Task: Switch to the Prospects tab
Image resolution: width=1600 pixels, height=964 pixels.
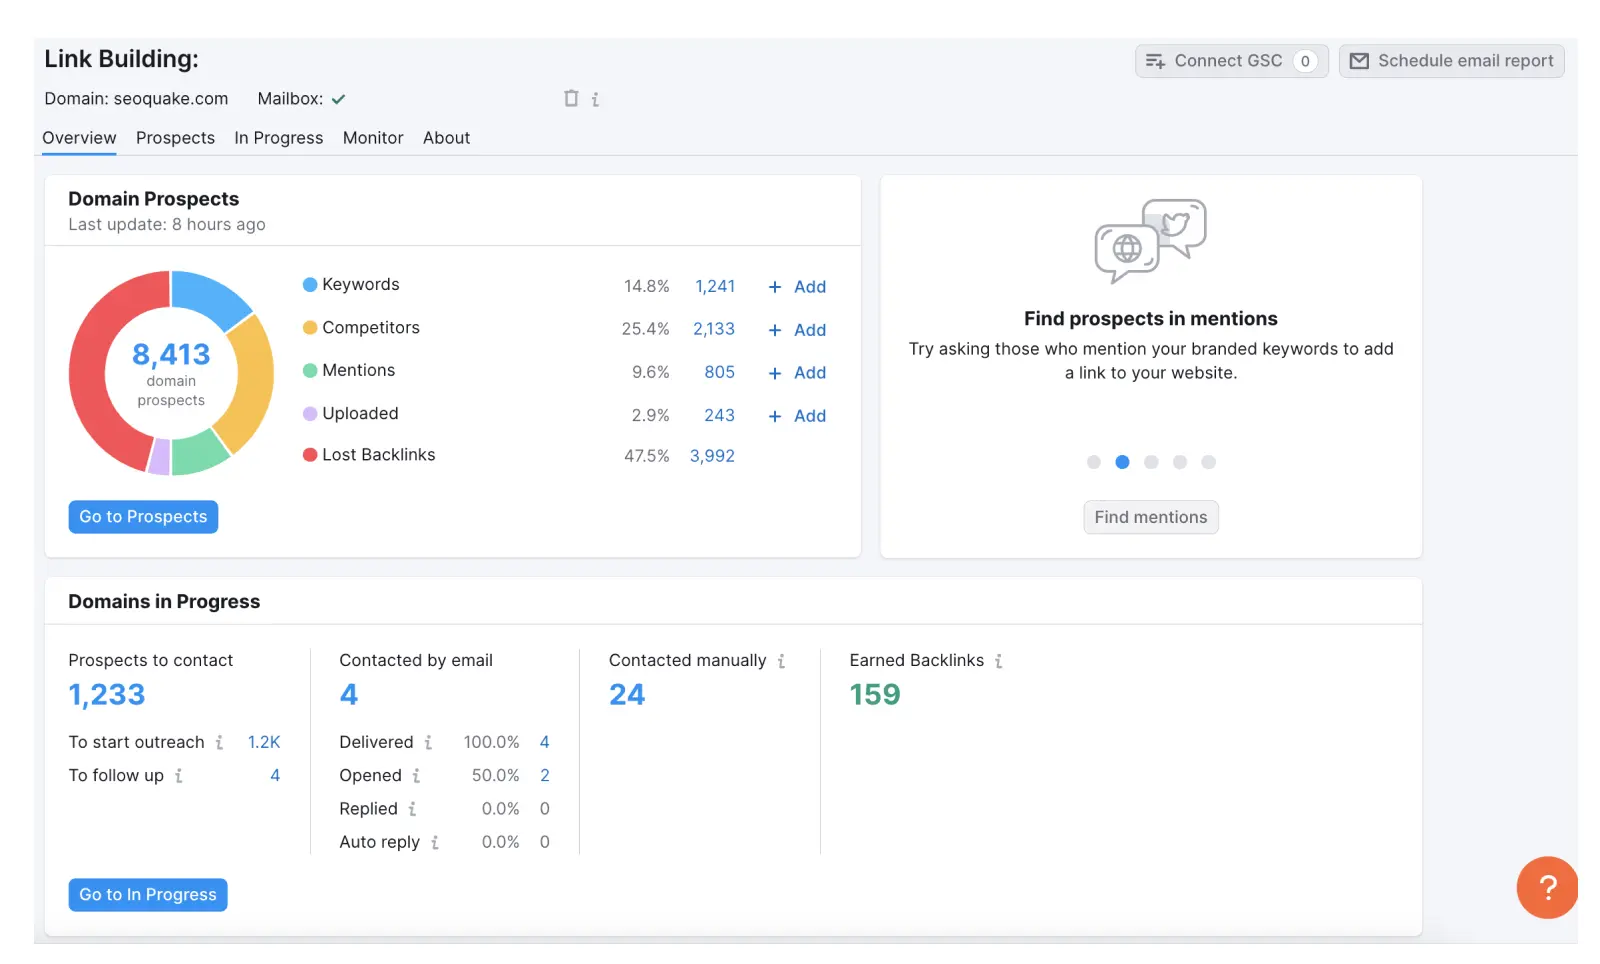Action: (175, 138)
